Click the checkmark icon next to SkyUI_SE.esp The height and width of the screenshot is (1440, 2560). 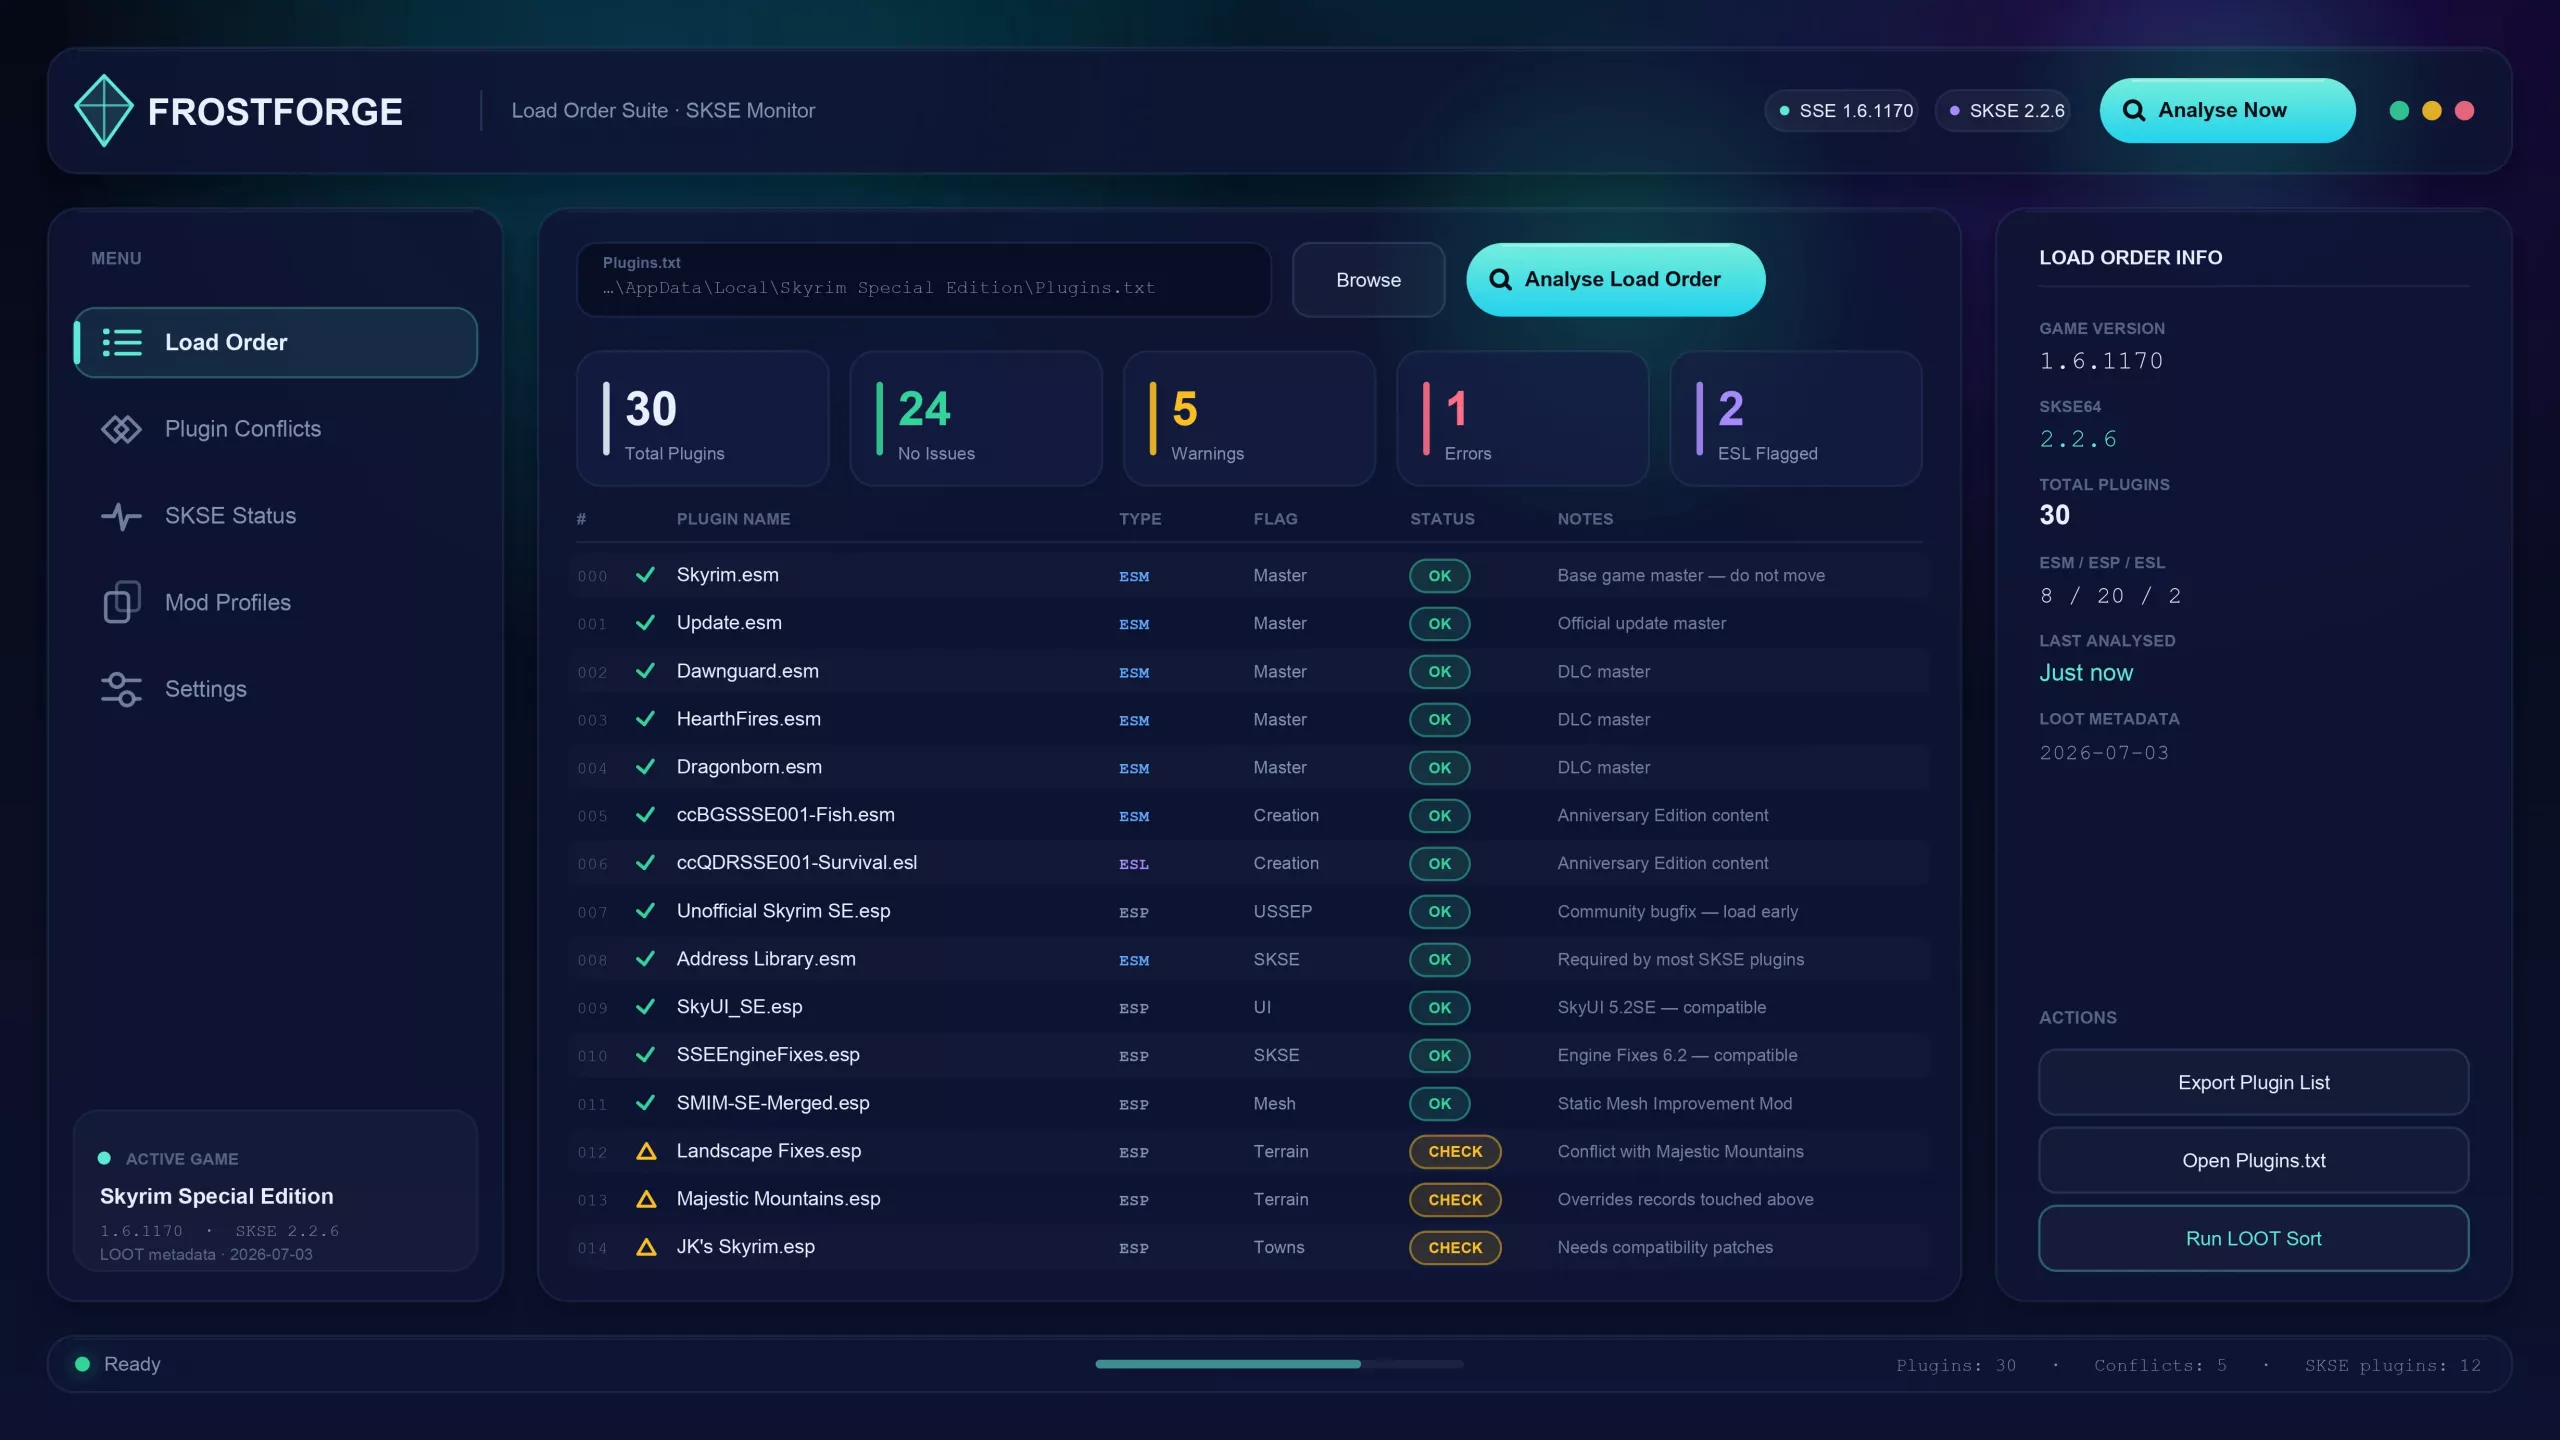click(x=646, y=1007)
